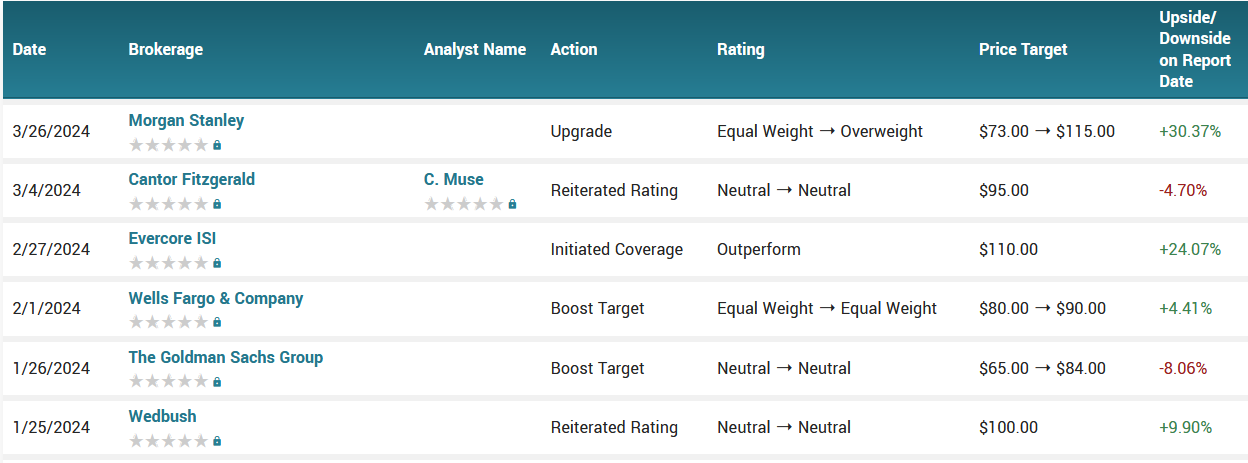The image size is (1248, 463).
Task: Click the Upgrade action cell
Action: point(581,131)
